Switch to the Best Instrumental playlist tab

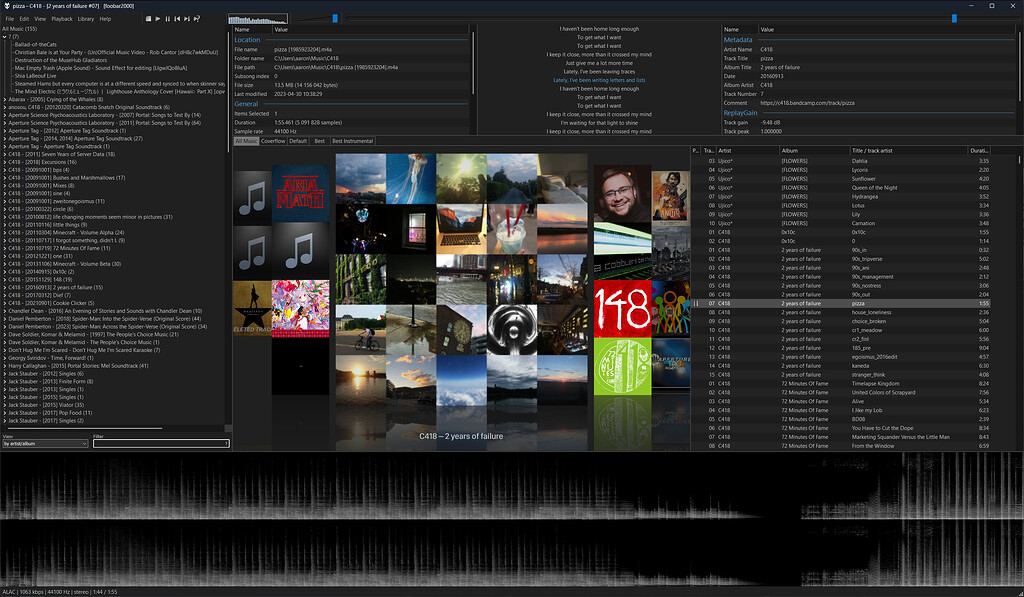pyautogui.click(x=353, y=141)
